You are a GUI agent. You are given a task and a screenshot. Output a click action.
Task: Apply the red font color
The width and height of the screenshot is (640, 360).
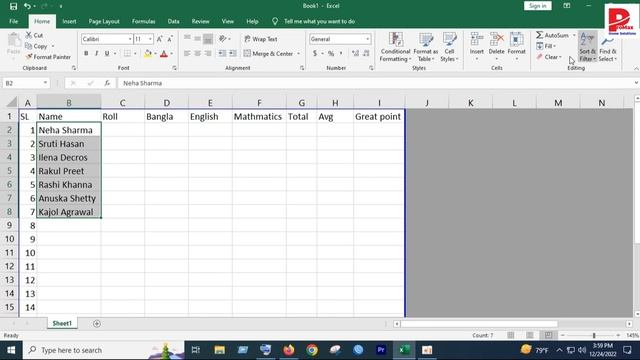[x=164, y=53]
